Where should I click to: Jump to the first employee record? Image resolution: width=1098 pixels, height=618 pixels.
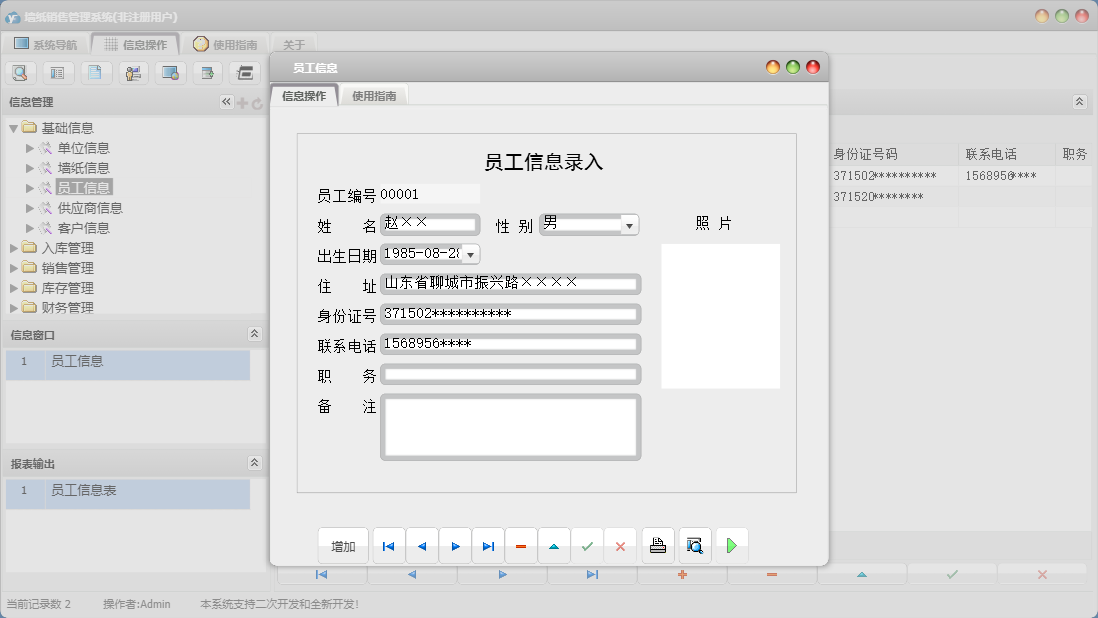click(x=388, y=545)
